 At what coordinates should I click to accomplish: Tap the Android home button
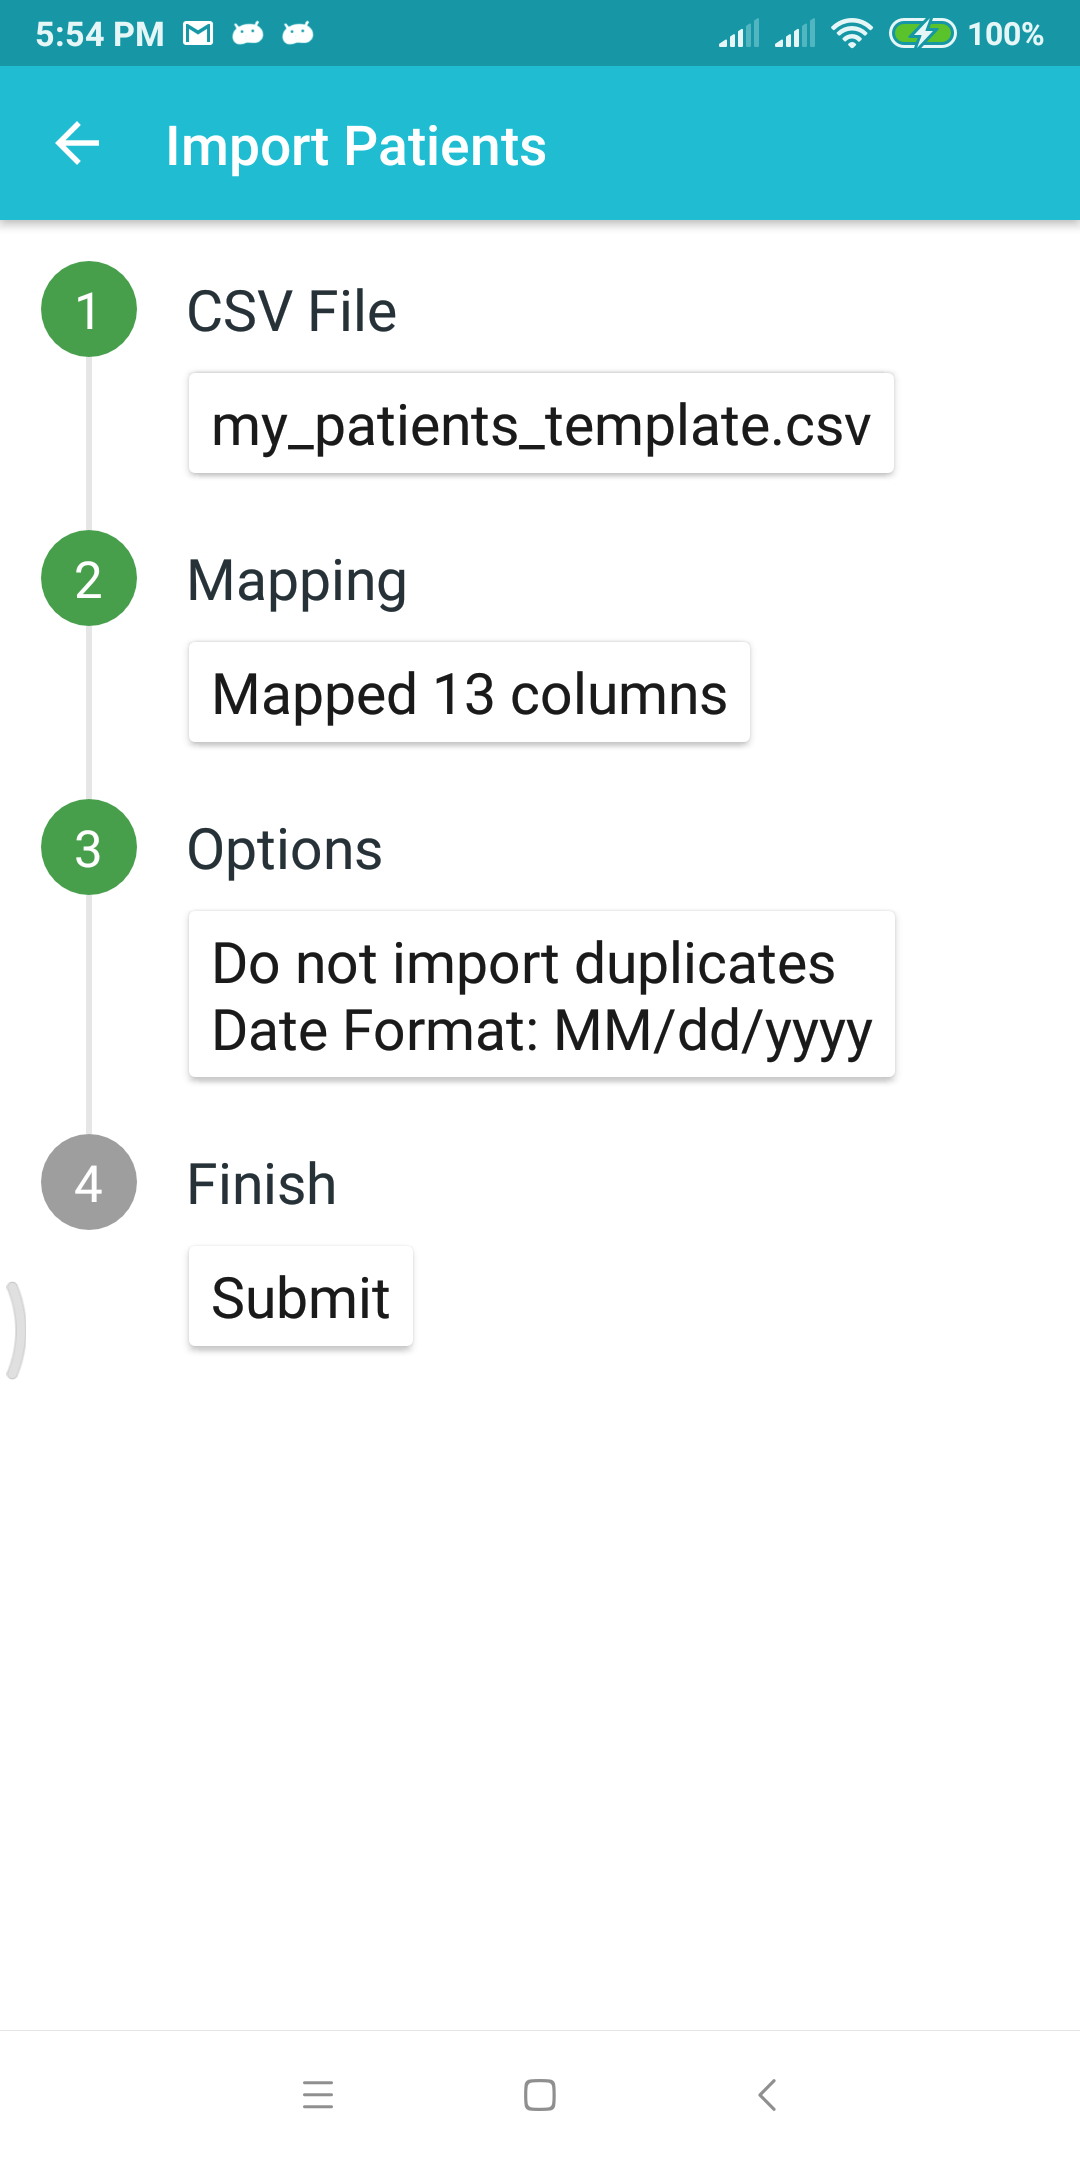pyautogui.click(x=540, y=2094)
